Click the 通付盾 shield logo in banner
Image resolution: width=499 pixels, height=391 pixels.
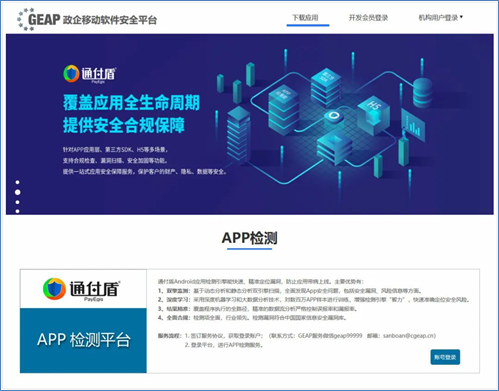[x=71, y=74]
